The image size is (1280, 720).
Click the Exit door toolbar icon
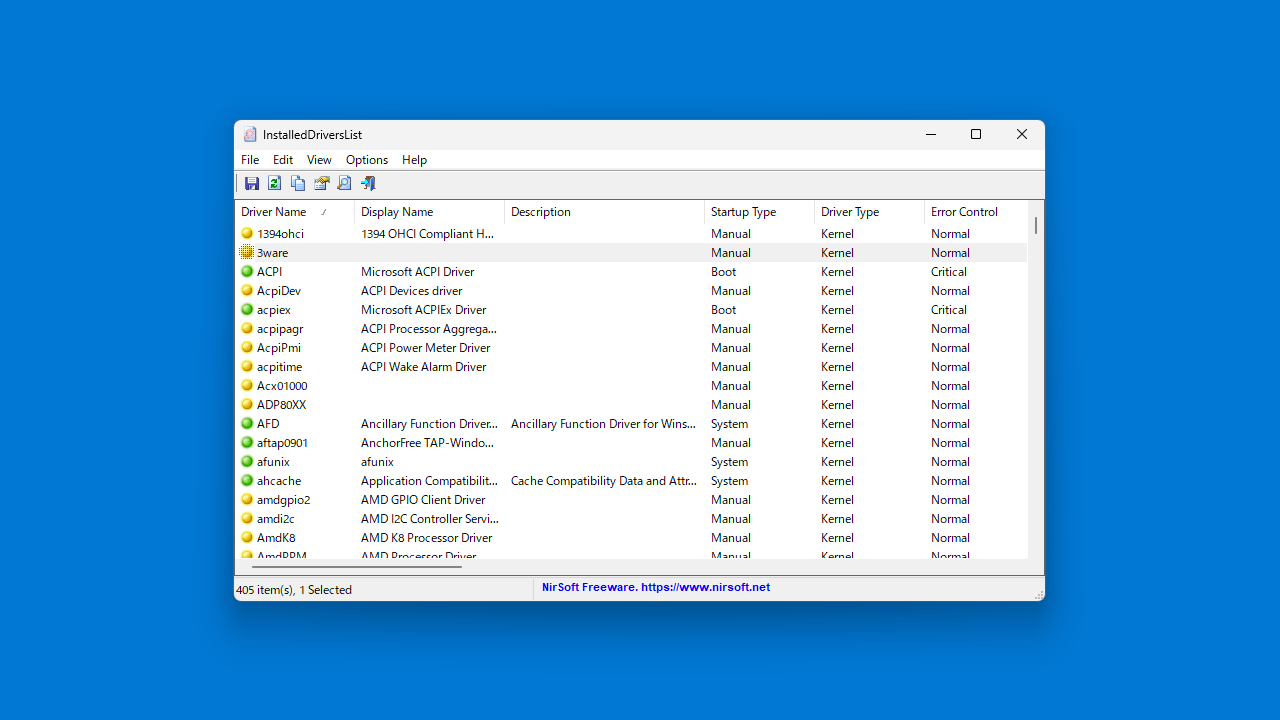pos(368,183)
